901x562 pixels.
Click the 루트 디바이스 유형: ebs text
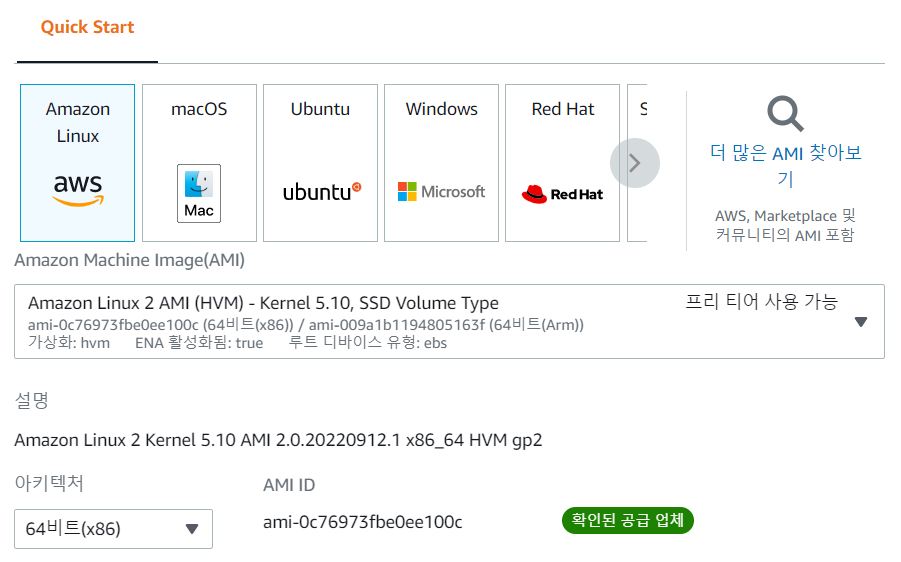pyautogui.click(x=368, y=343)
